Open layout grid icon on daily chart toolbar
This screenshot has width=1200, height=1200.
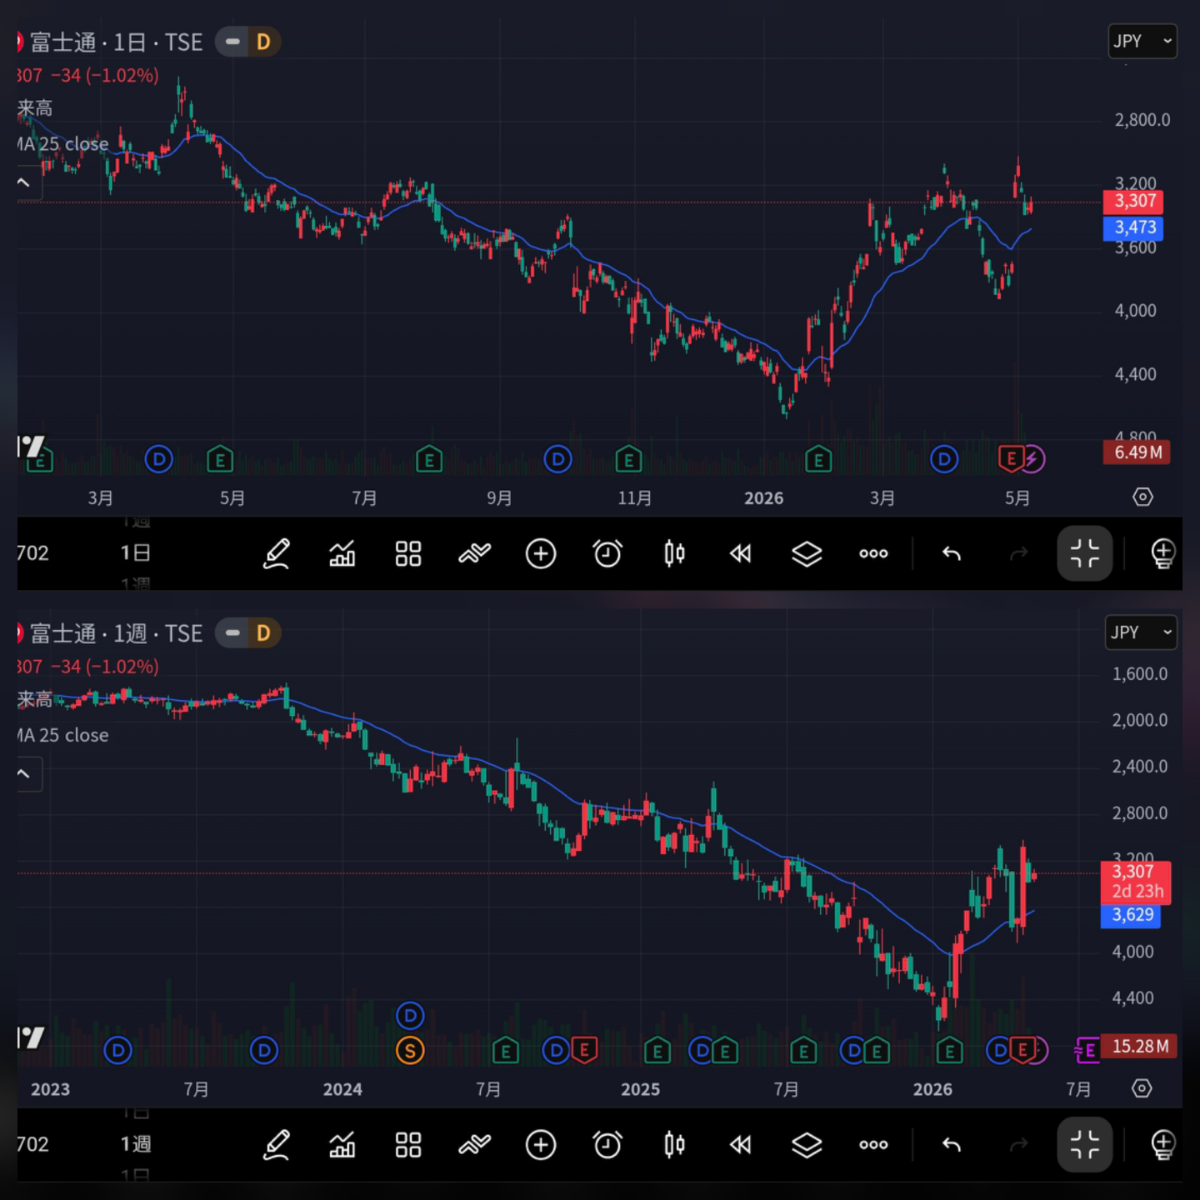tap(408, 553)
